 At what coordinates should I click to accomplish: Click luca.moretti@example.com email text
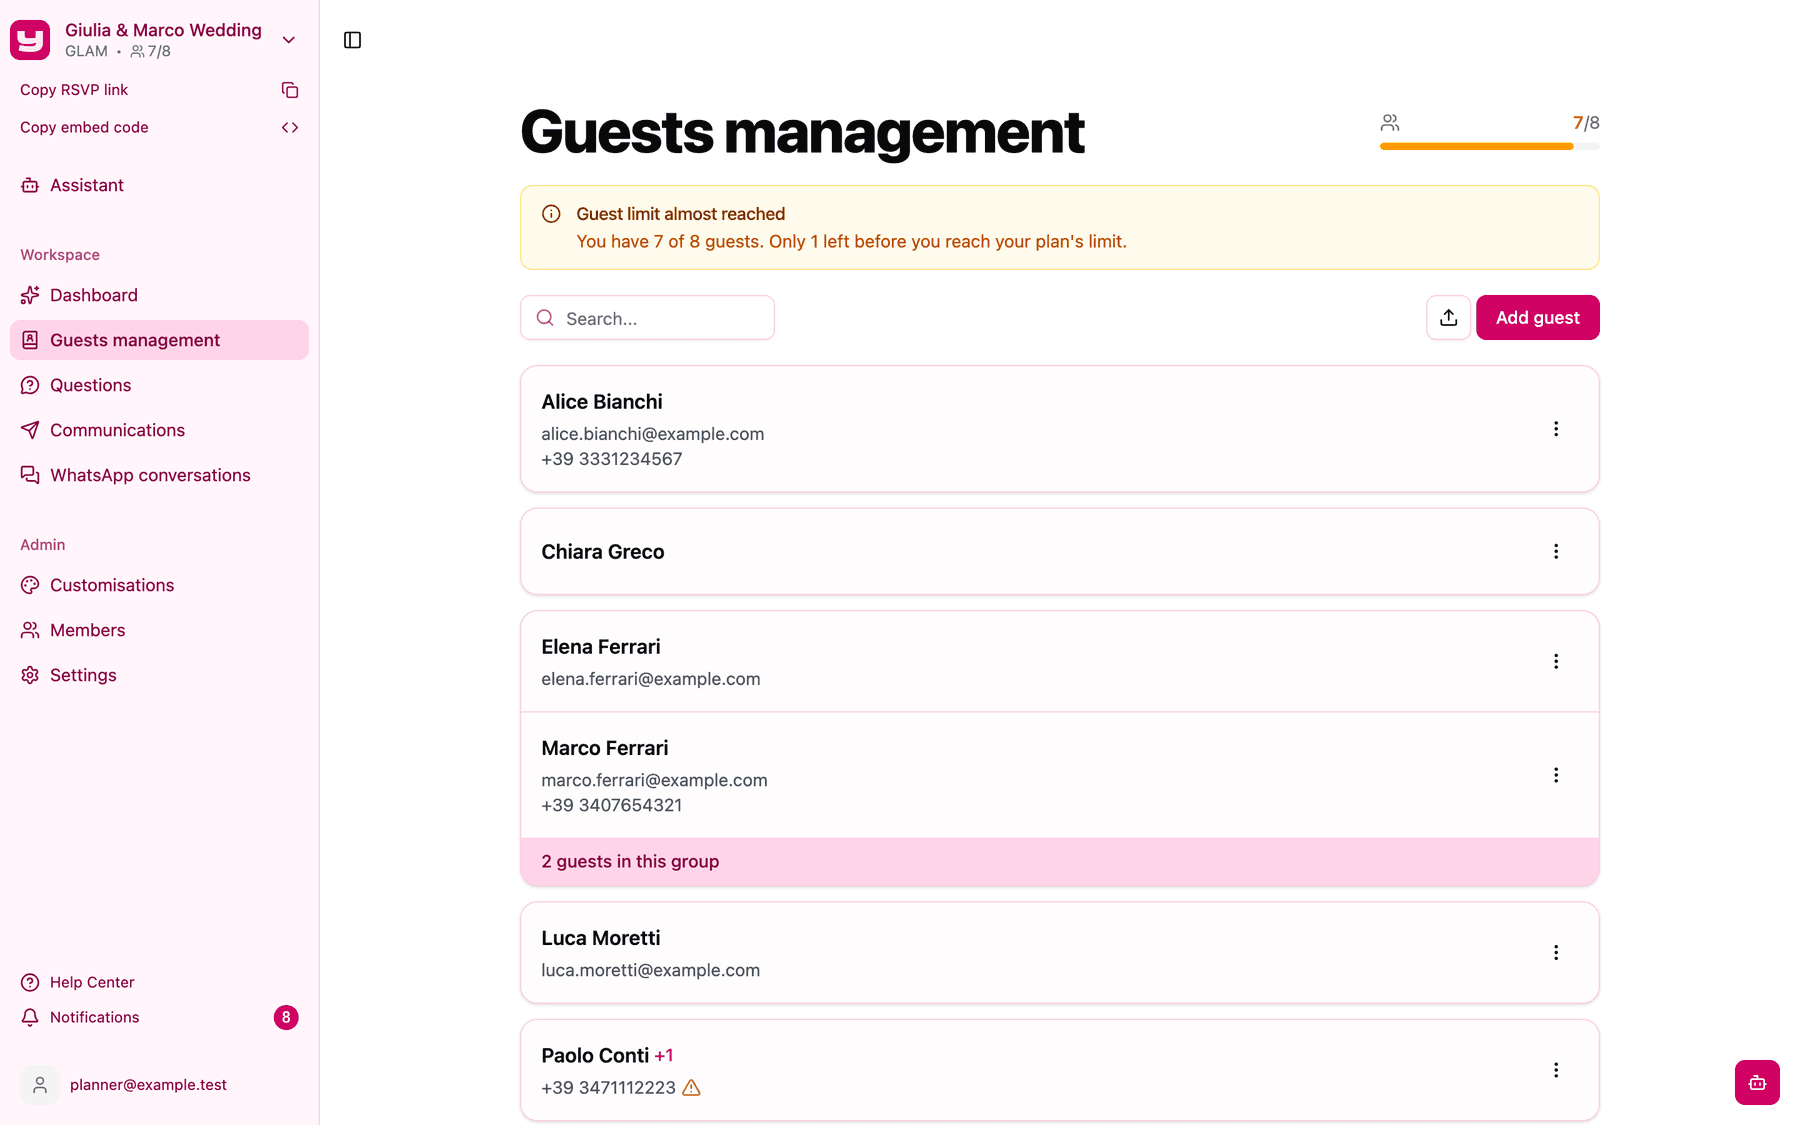point(651,970)
